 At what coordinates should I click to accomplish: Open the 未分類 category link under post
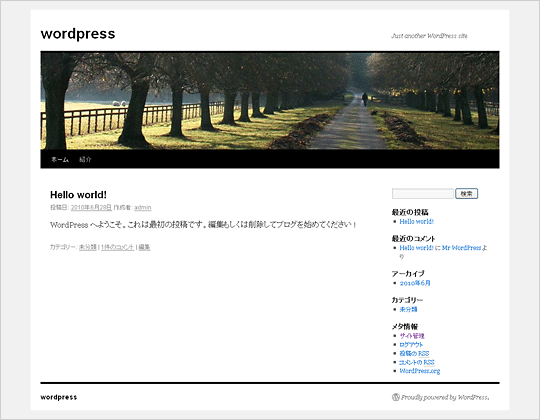pyautogui.click(x=87, y=247)
